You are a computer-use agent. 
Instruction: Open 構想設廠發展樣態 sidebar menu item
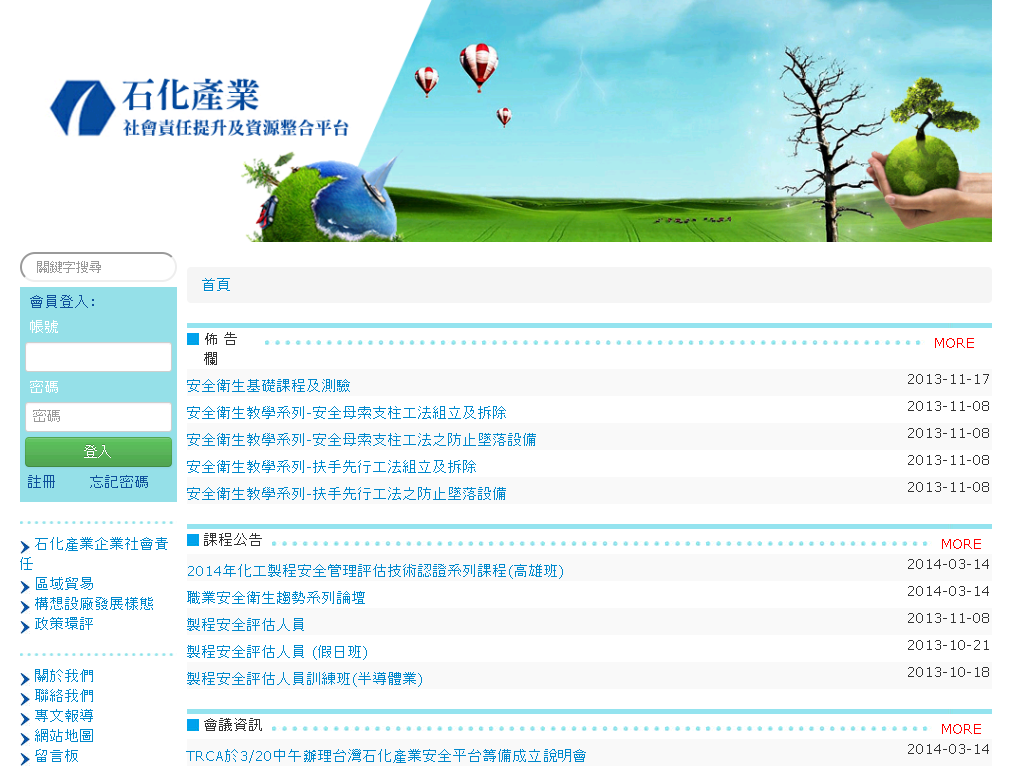pos(94,604)
